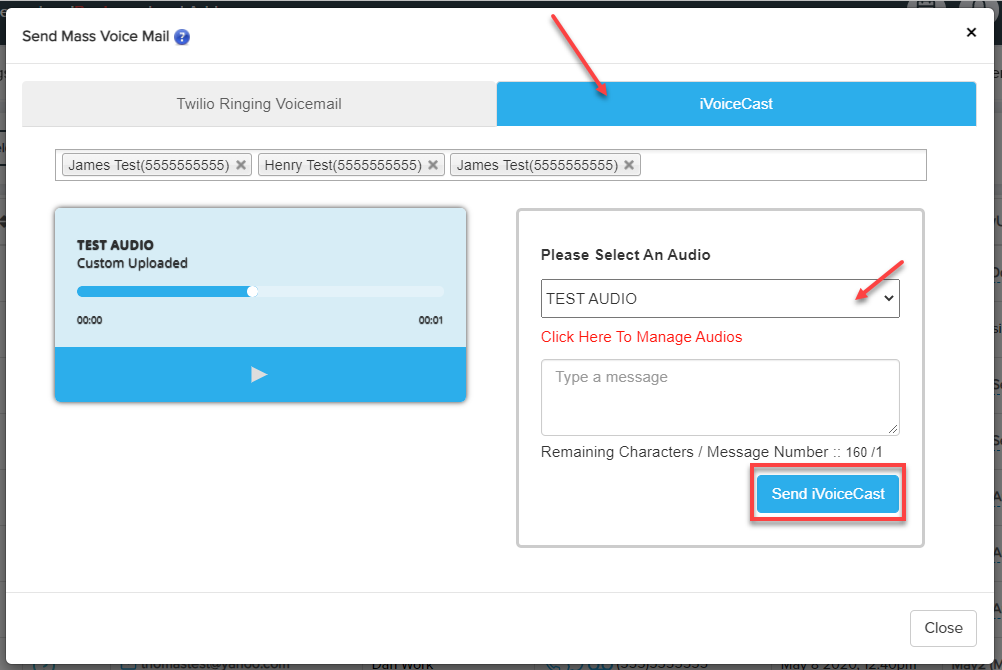Select the iVoiceCast tab
Viewport: 1002px width, 670px height.
point(736,104)
